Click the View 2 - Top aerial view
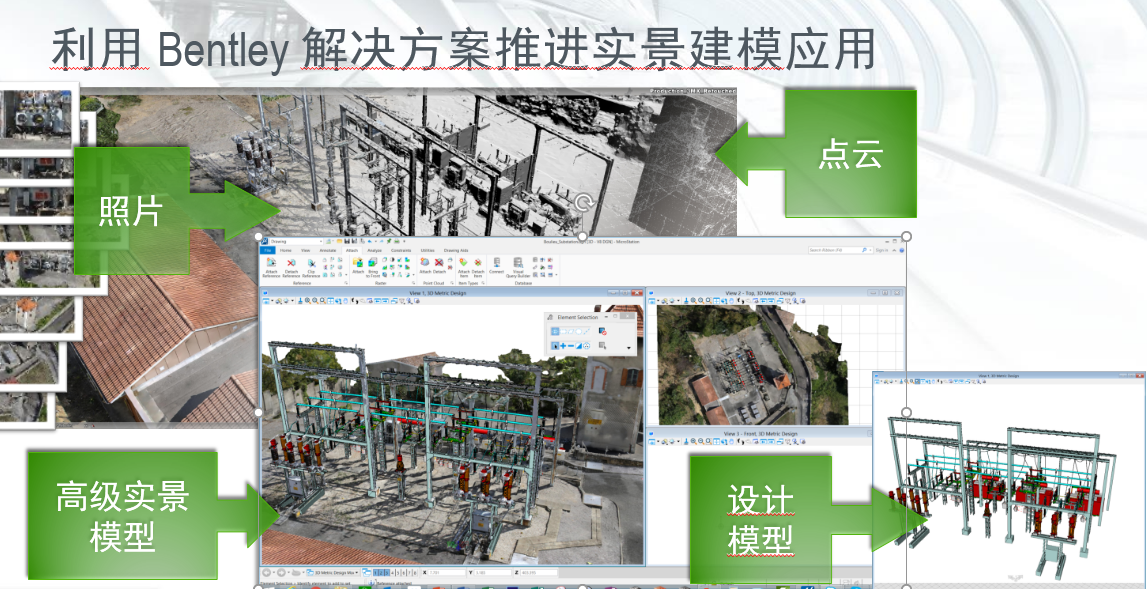 point(752,365)
